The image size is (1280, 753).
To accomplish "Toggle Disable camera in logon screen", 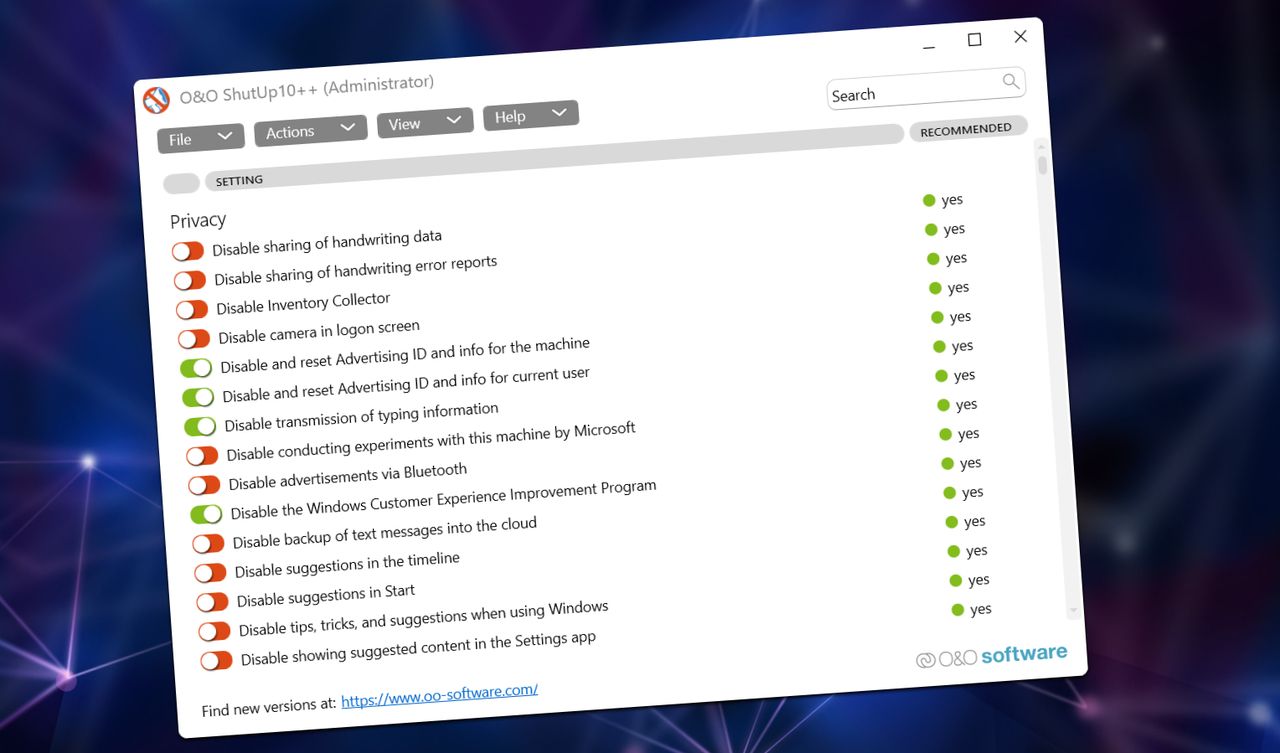I will 193,339.
